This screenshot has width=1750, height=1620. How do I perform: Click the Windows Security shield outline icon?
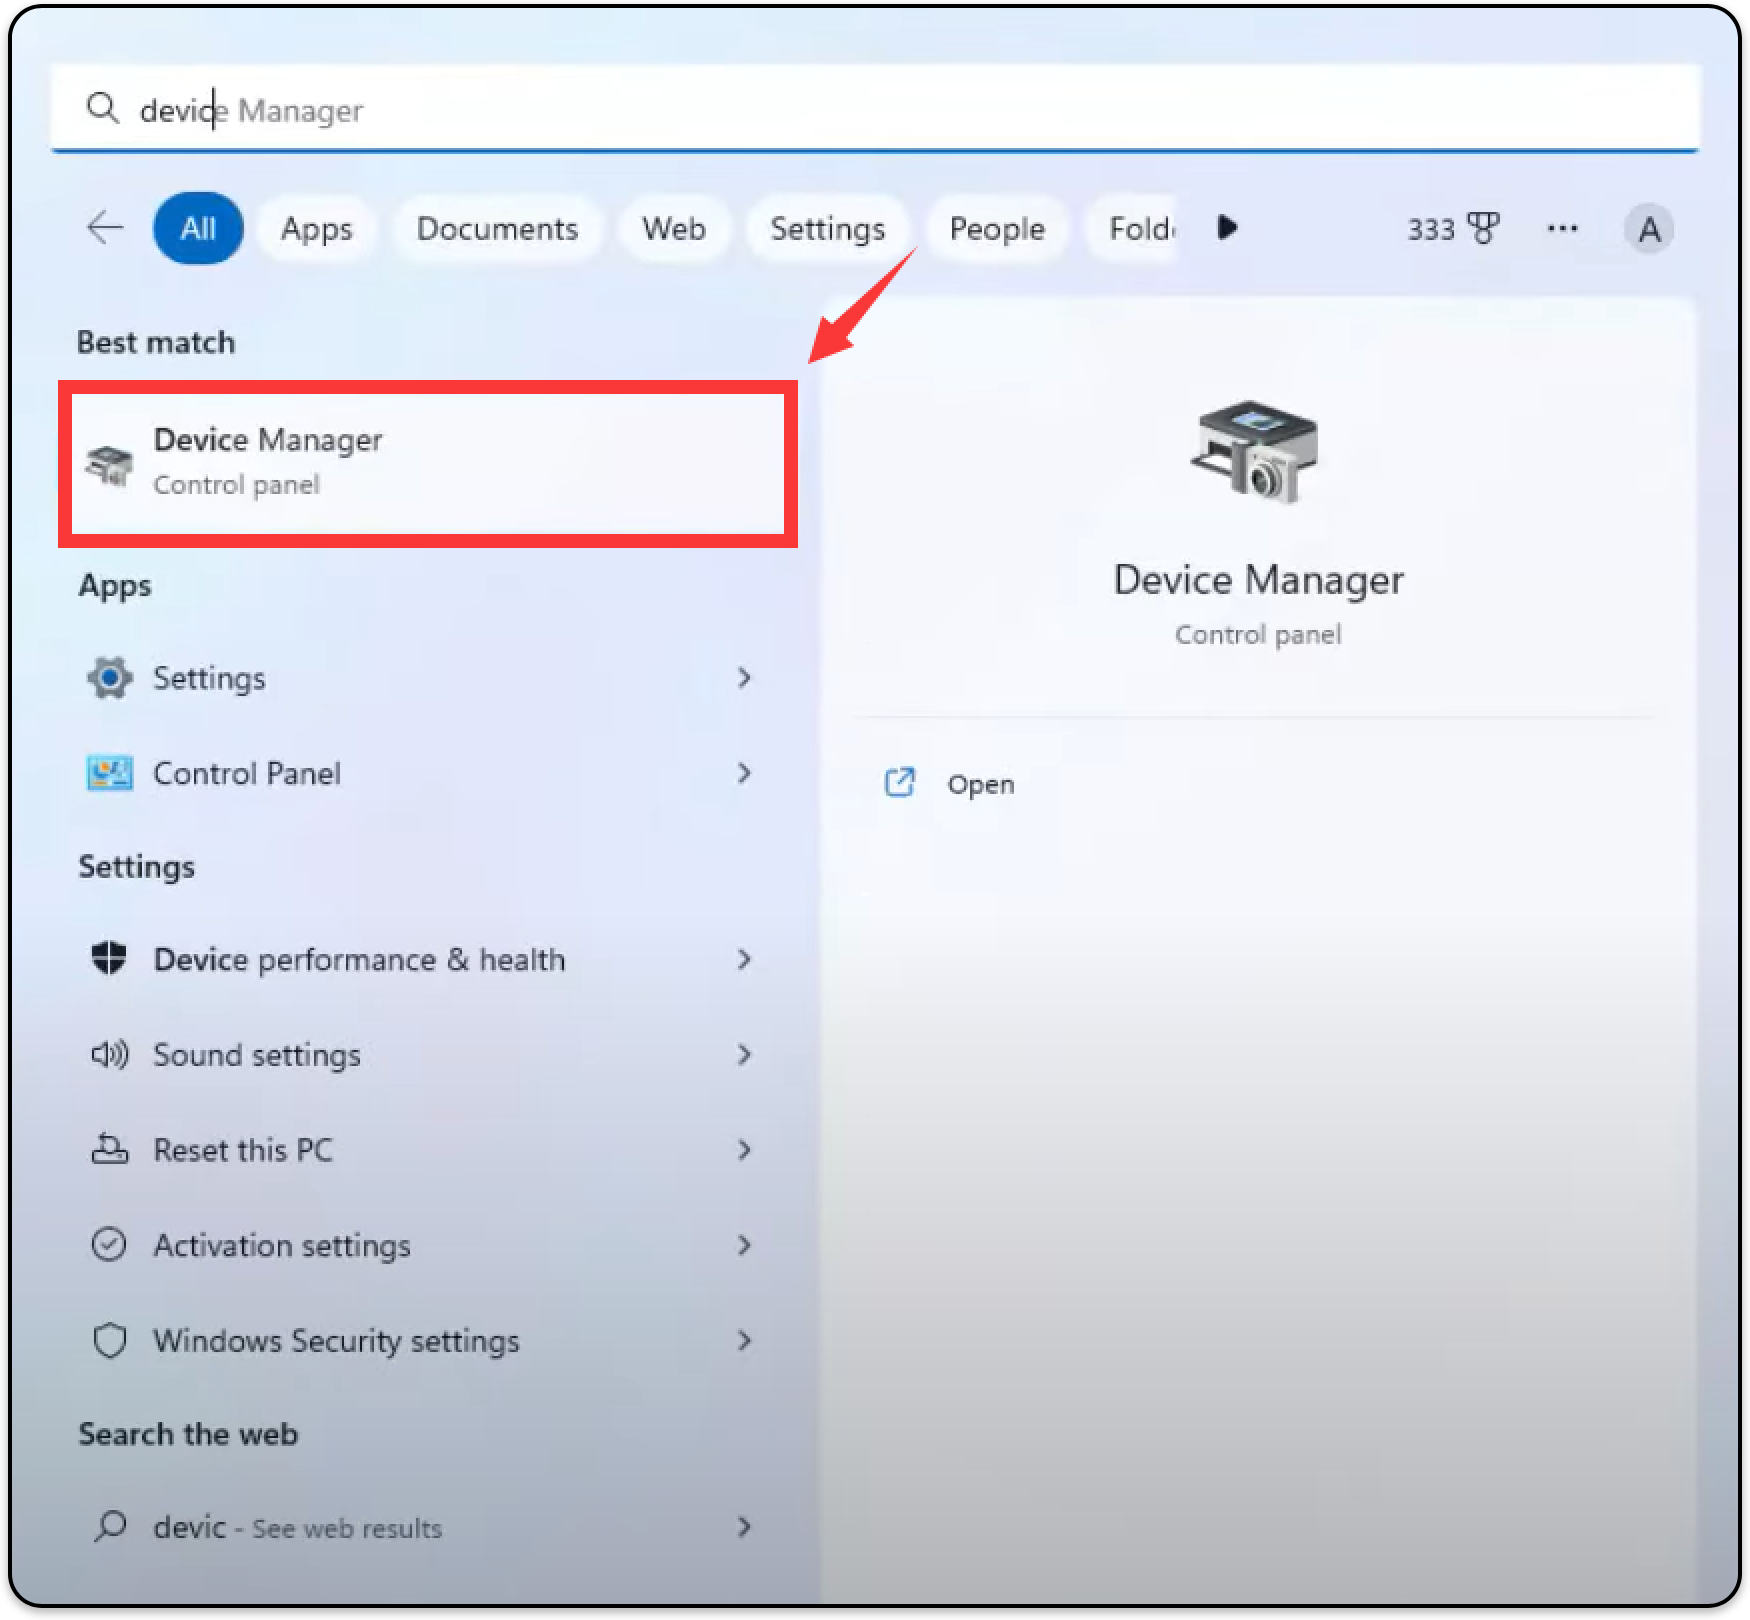tap(109, 1340)
